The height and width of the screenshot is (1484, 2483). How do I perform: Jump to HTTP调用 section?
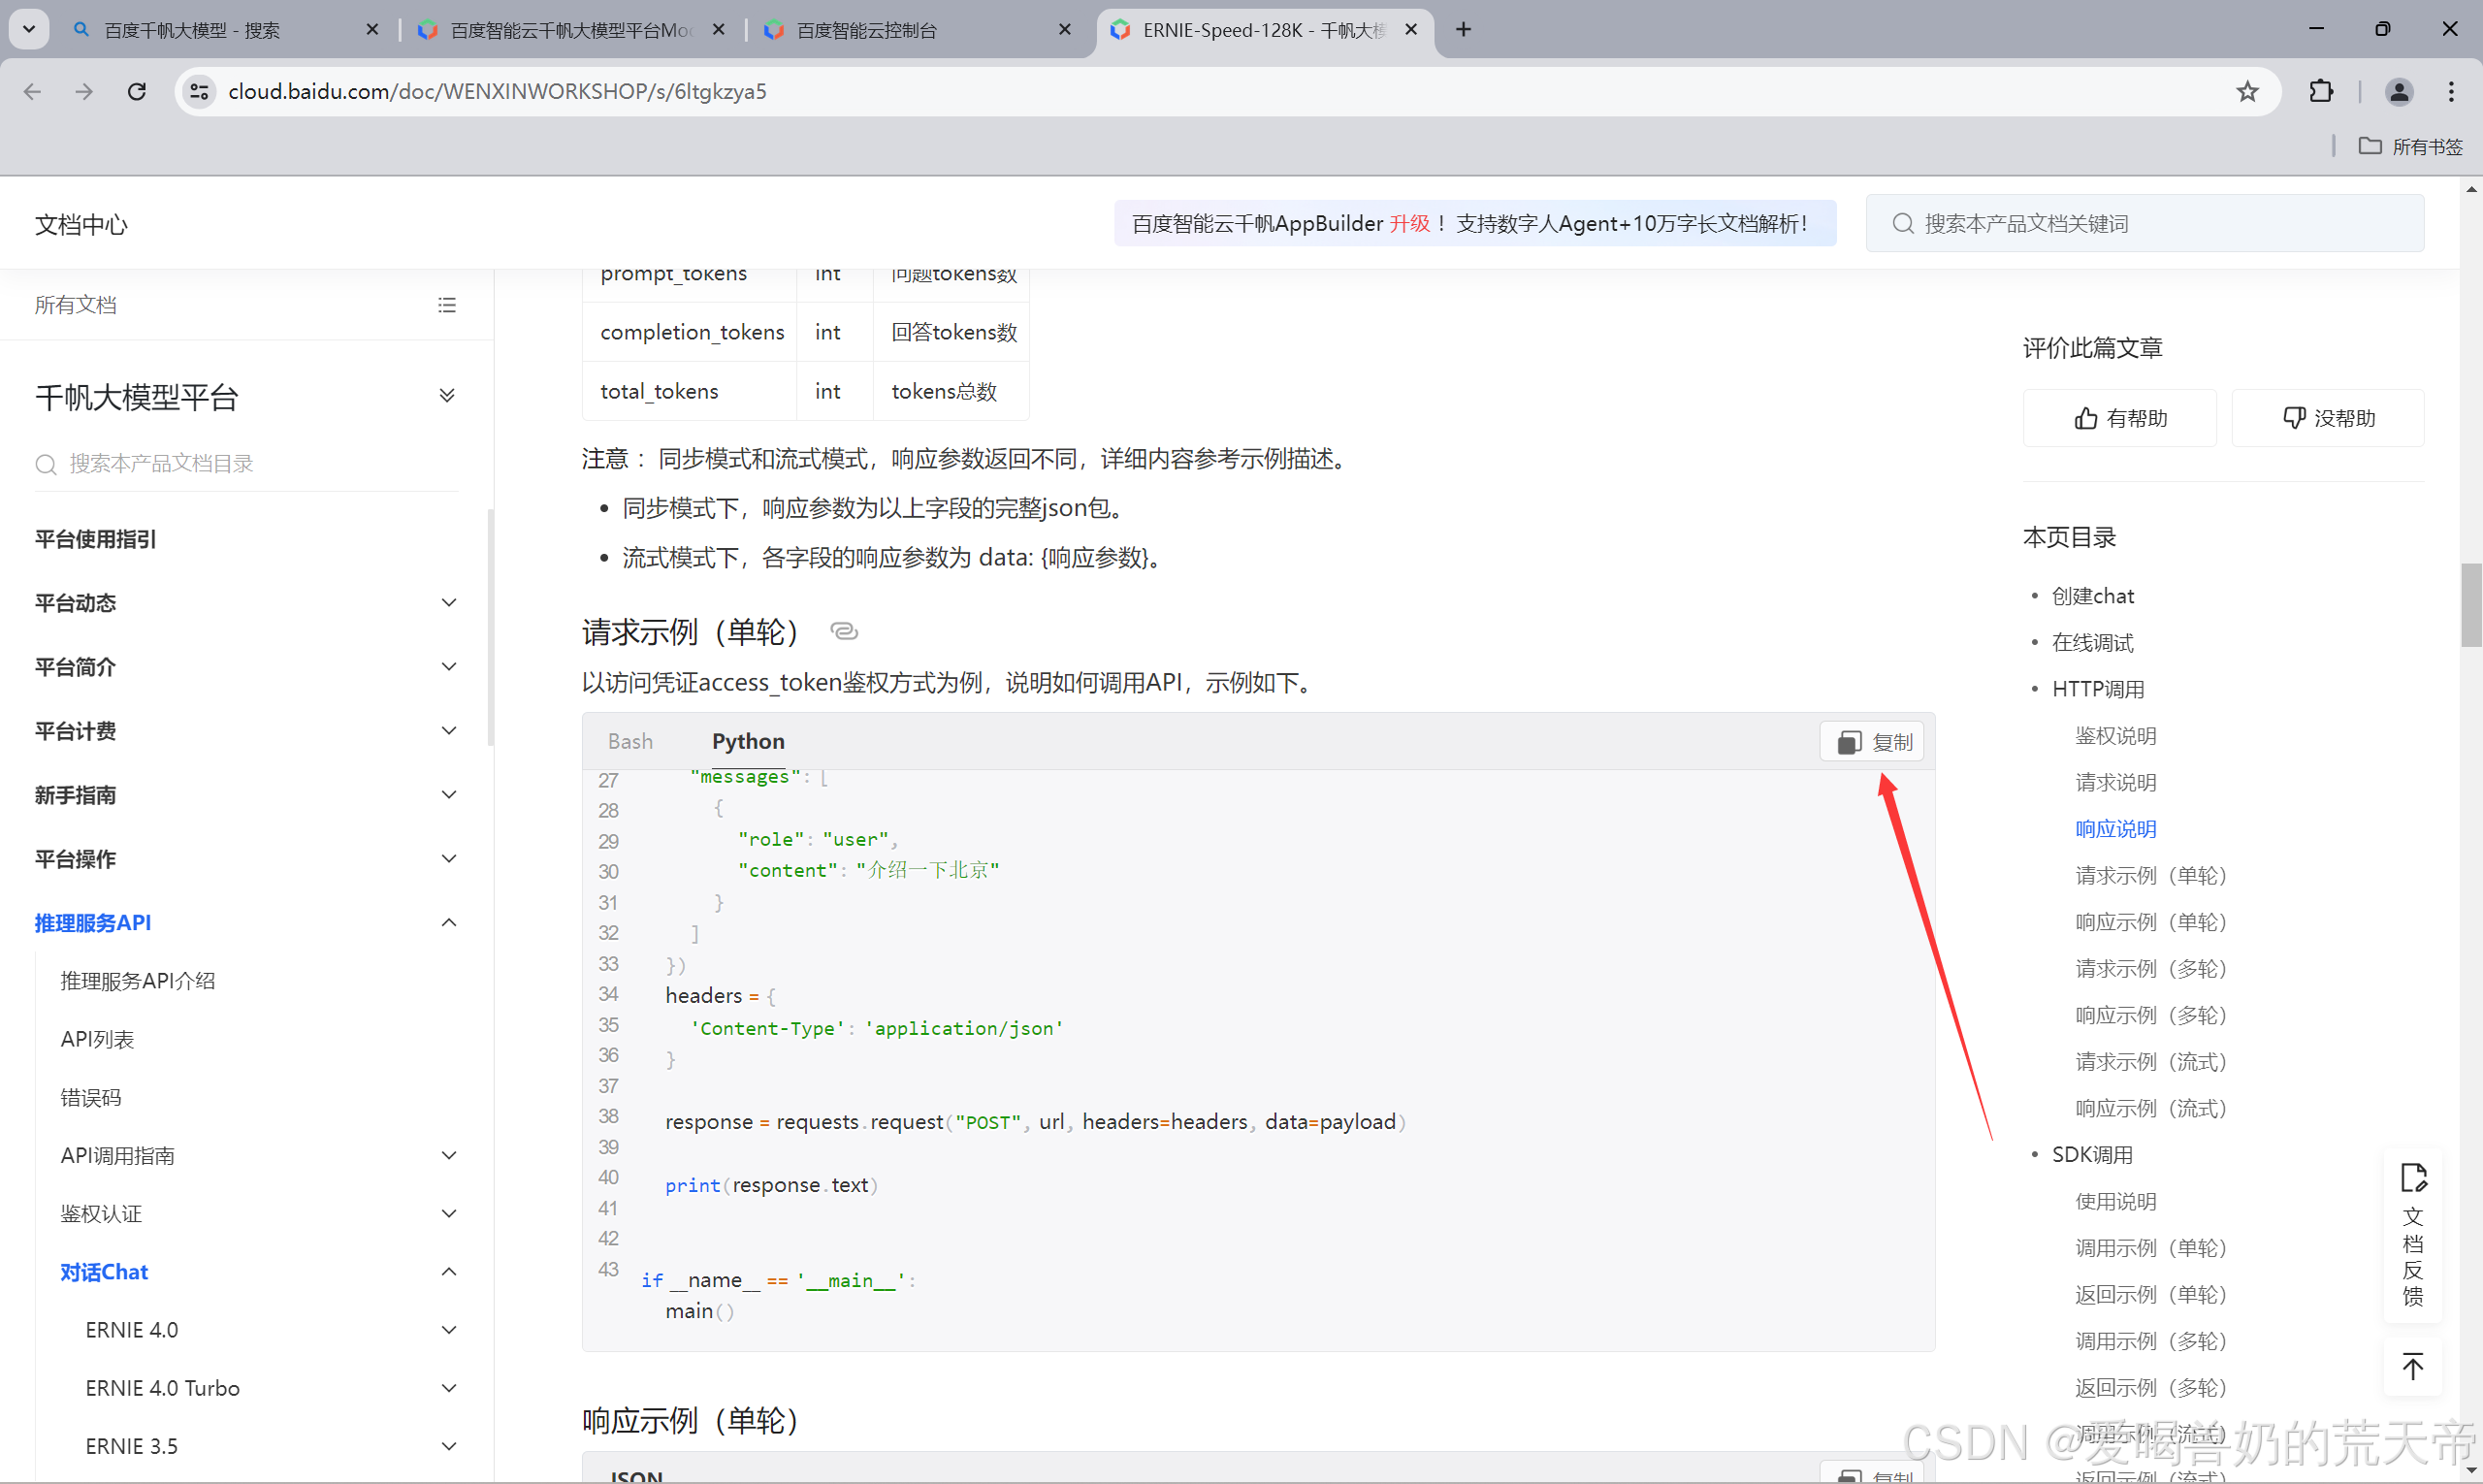pyautogui.click(x=2098, y=689)
